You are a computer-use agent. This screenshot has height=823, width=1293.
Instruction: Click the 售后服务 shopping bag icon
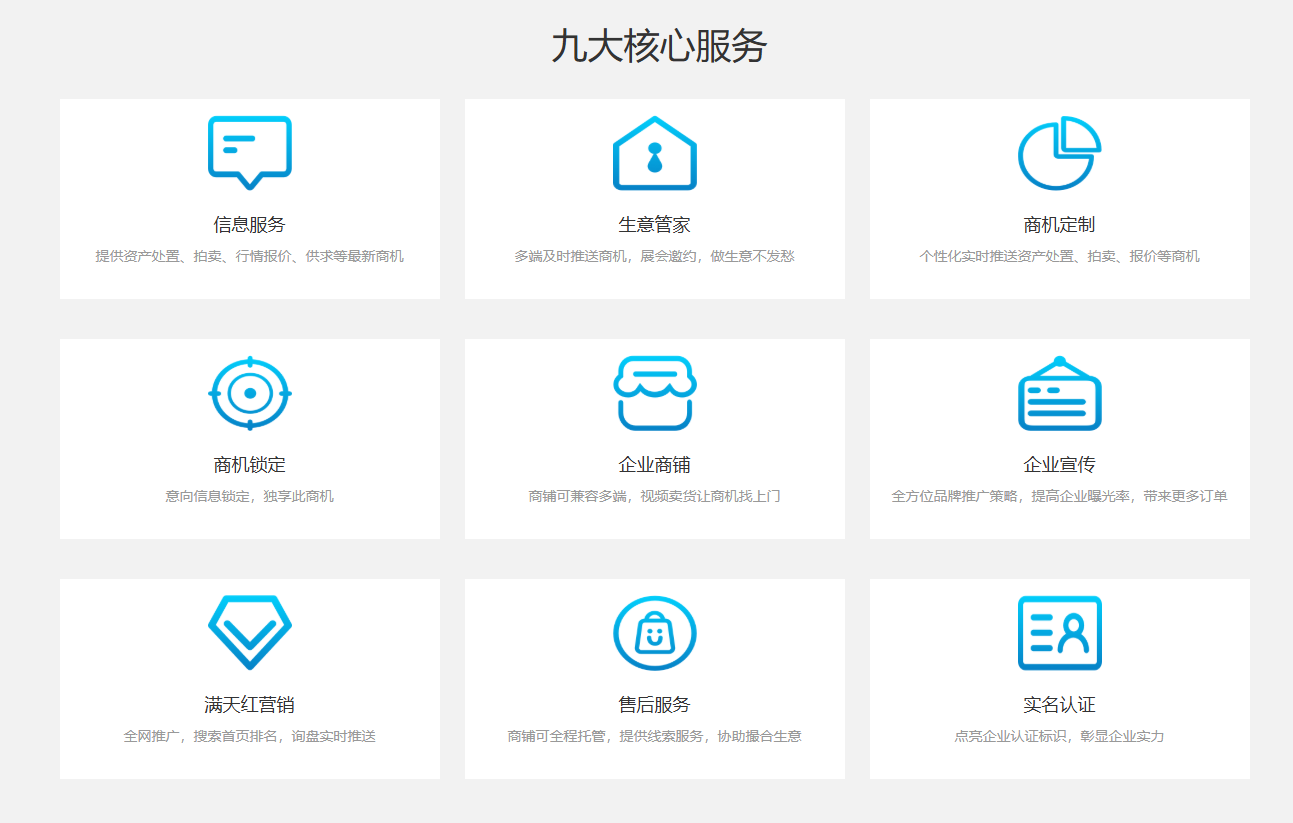tap(654, 633)
